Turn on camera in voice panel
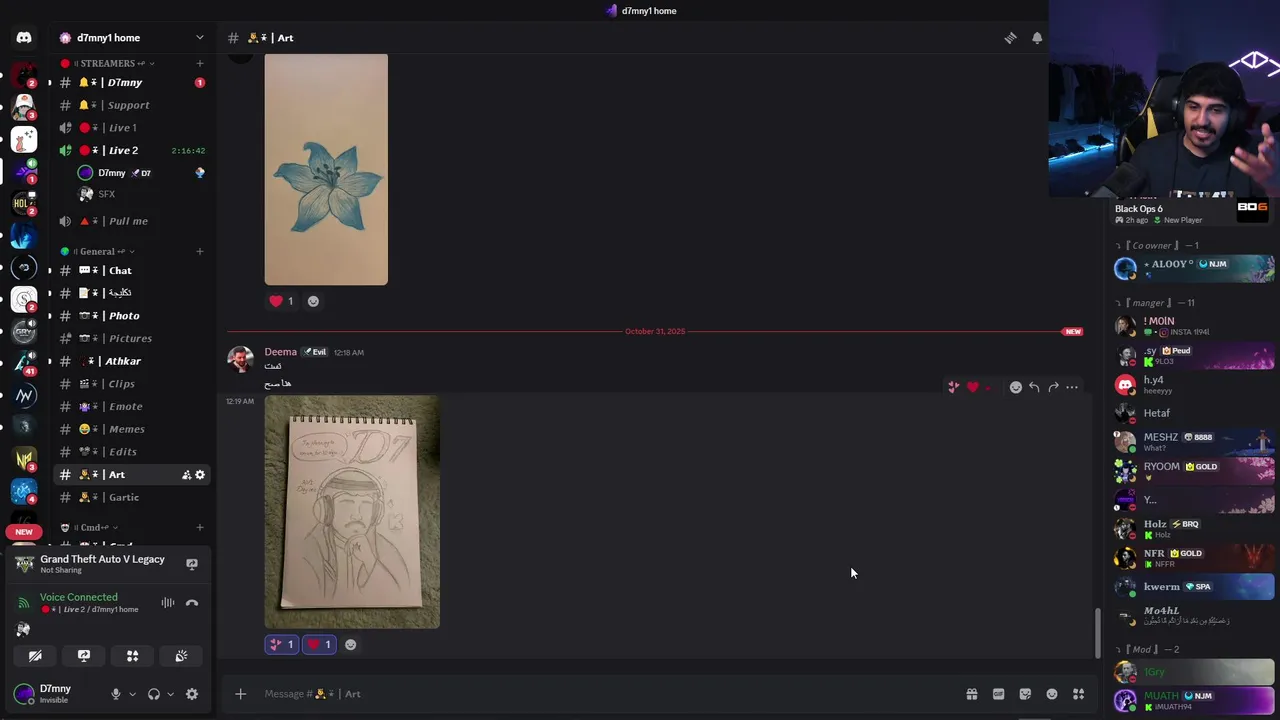 pos(35,656)
